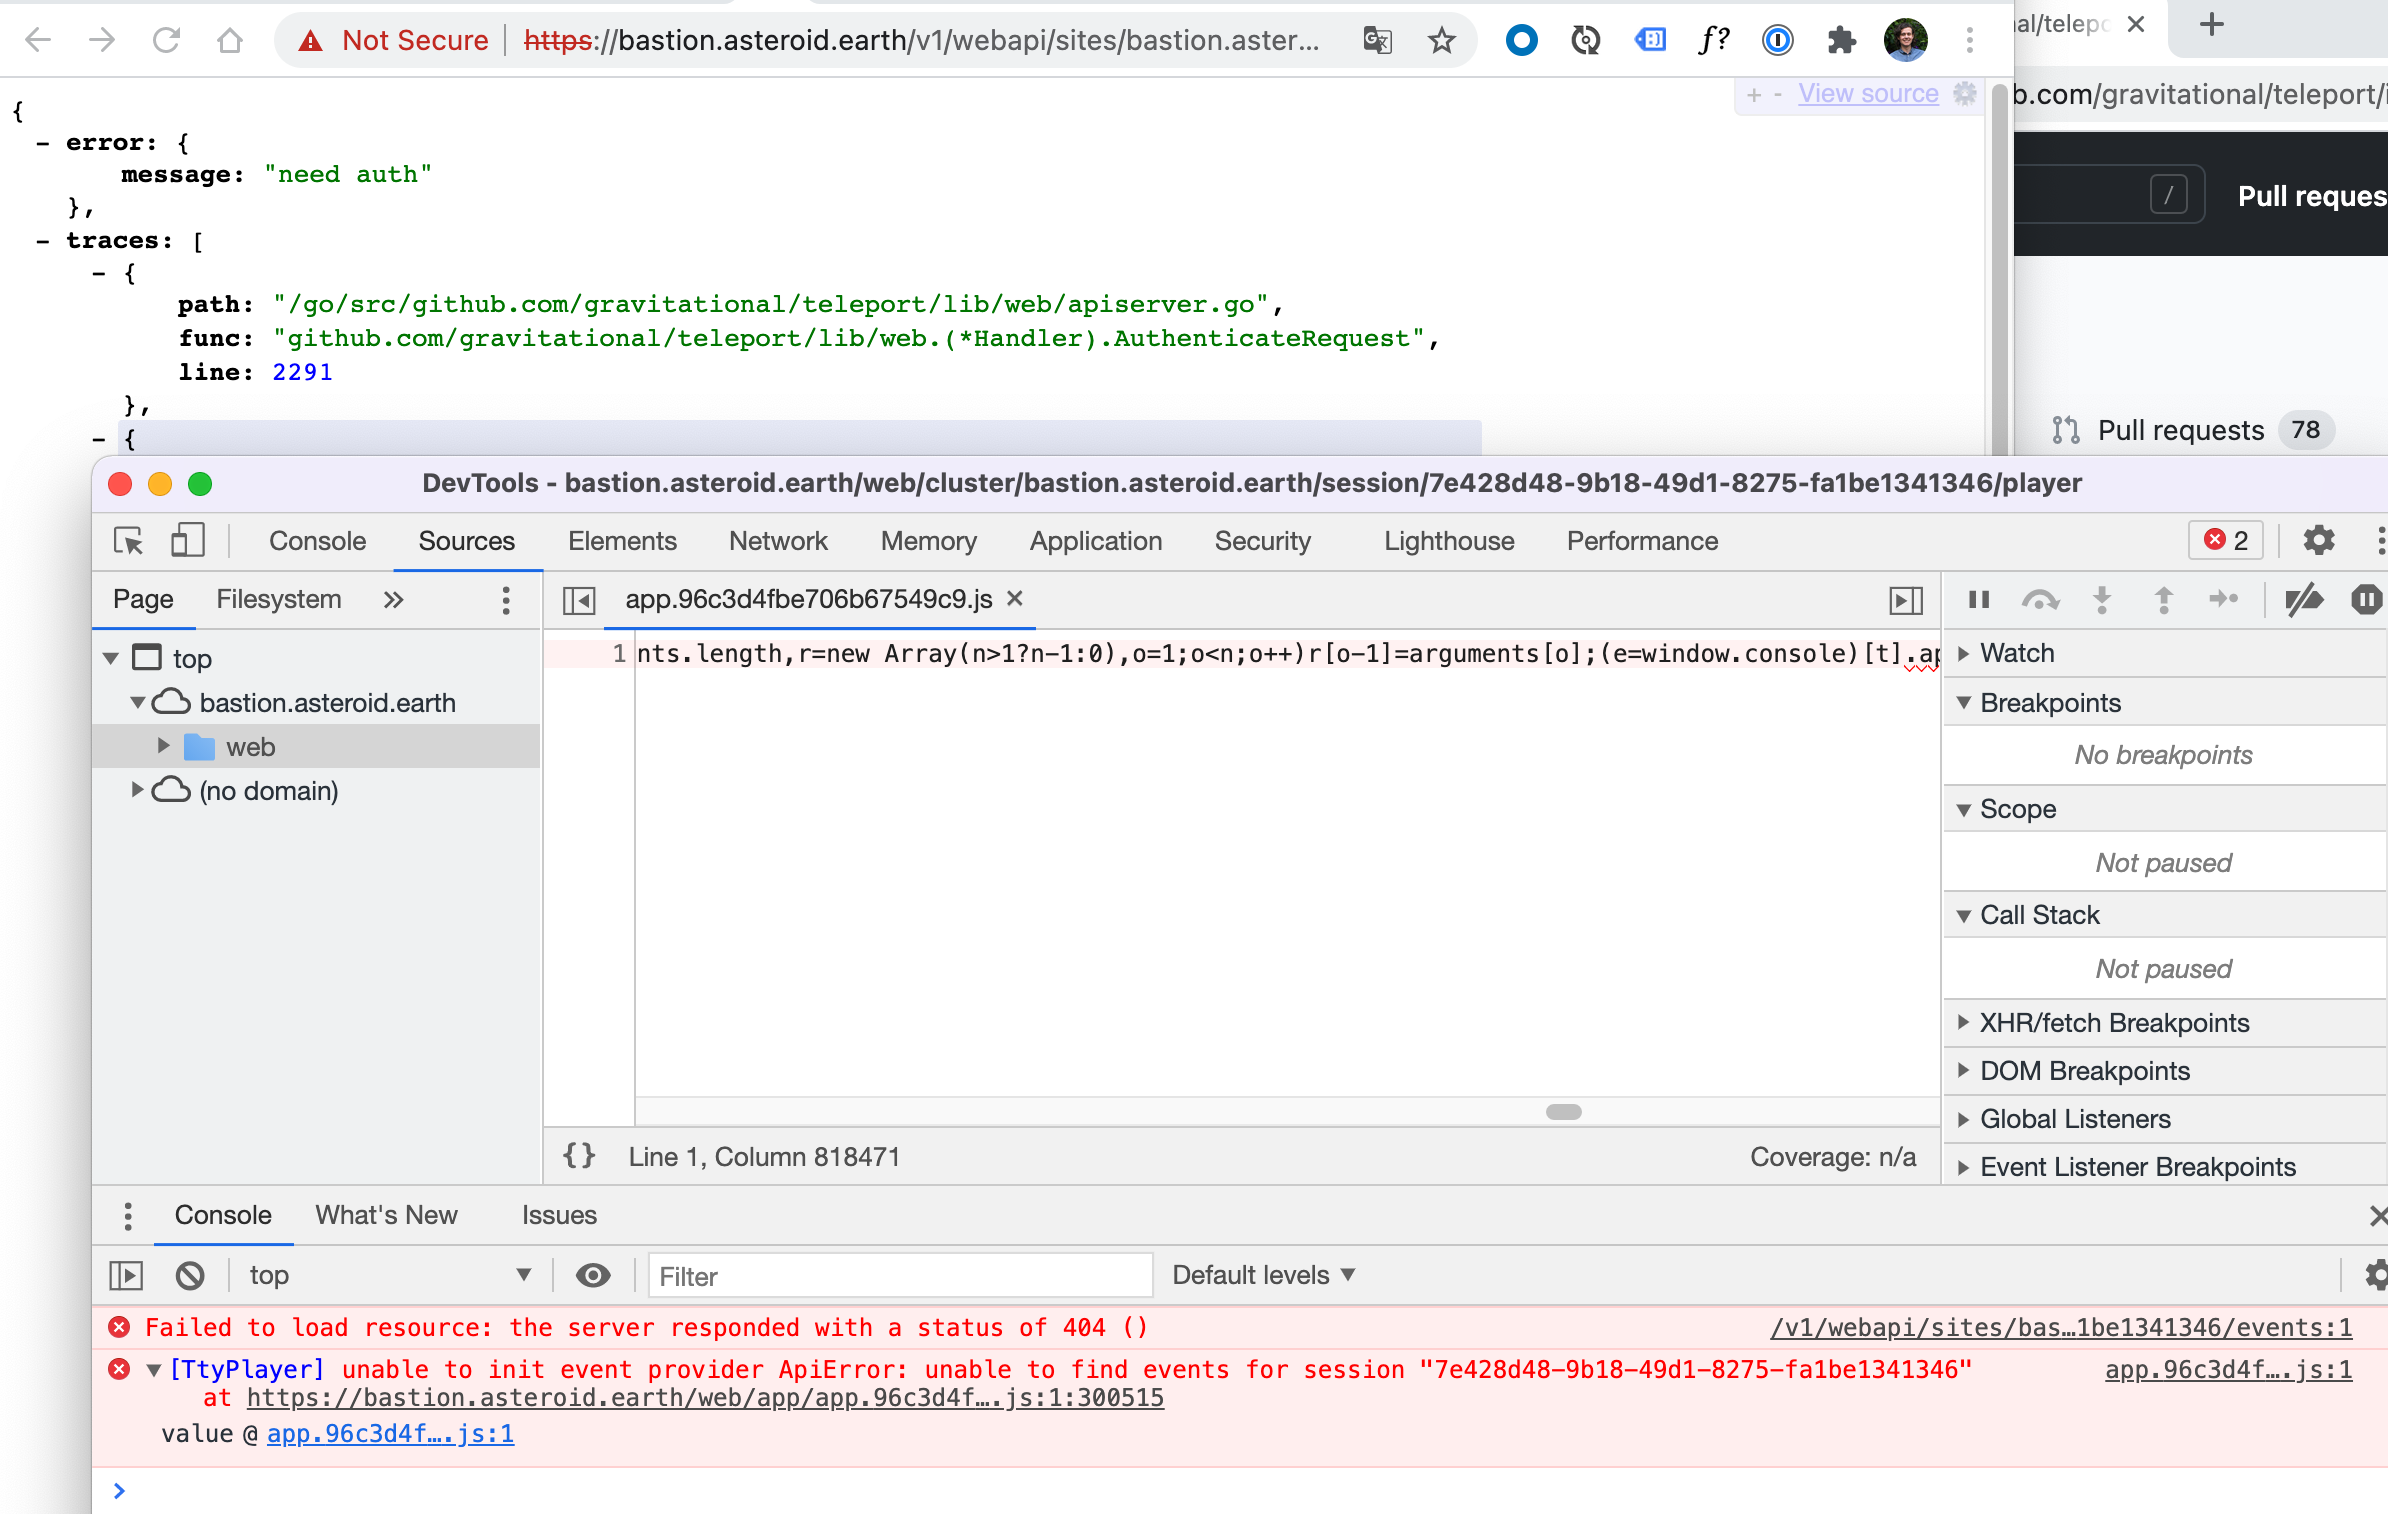Click the Clear console icon
2388x1514 pixels.
coord(190,1276)
